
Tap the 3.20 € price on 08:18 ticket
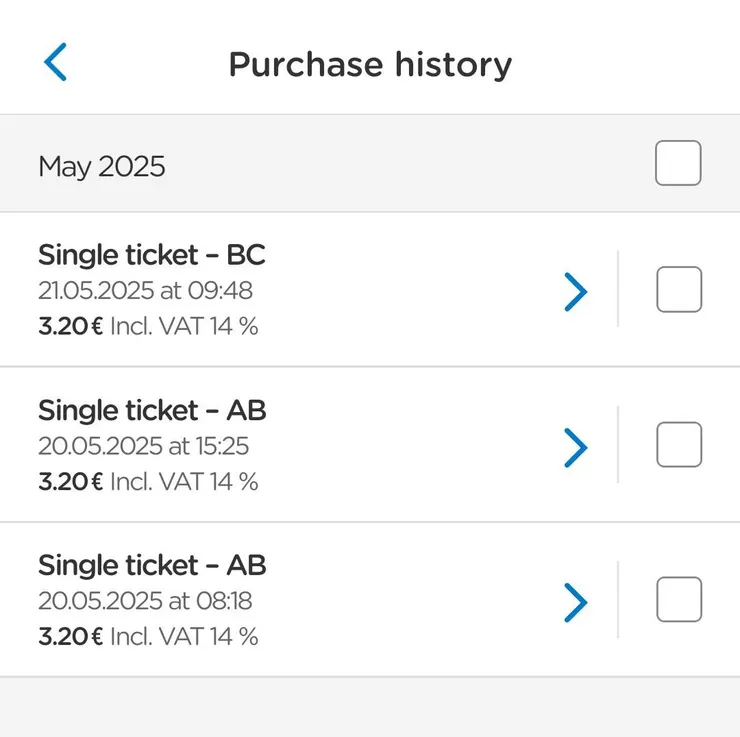click(x=70, y=636)
